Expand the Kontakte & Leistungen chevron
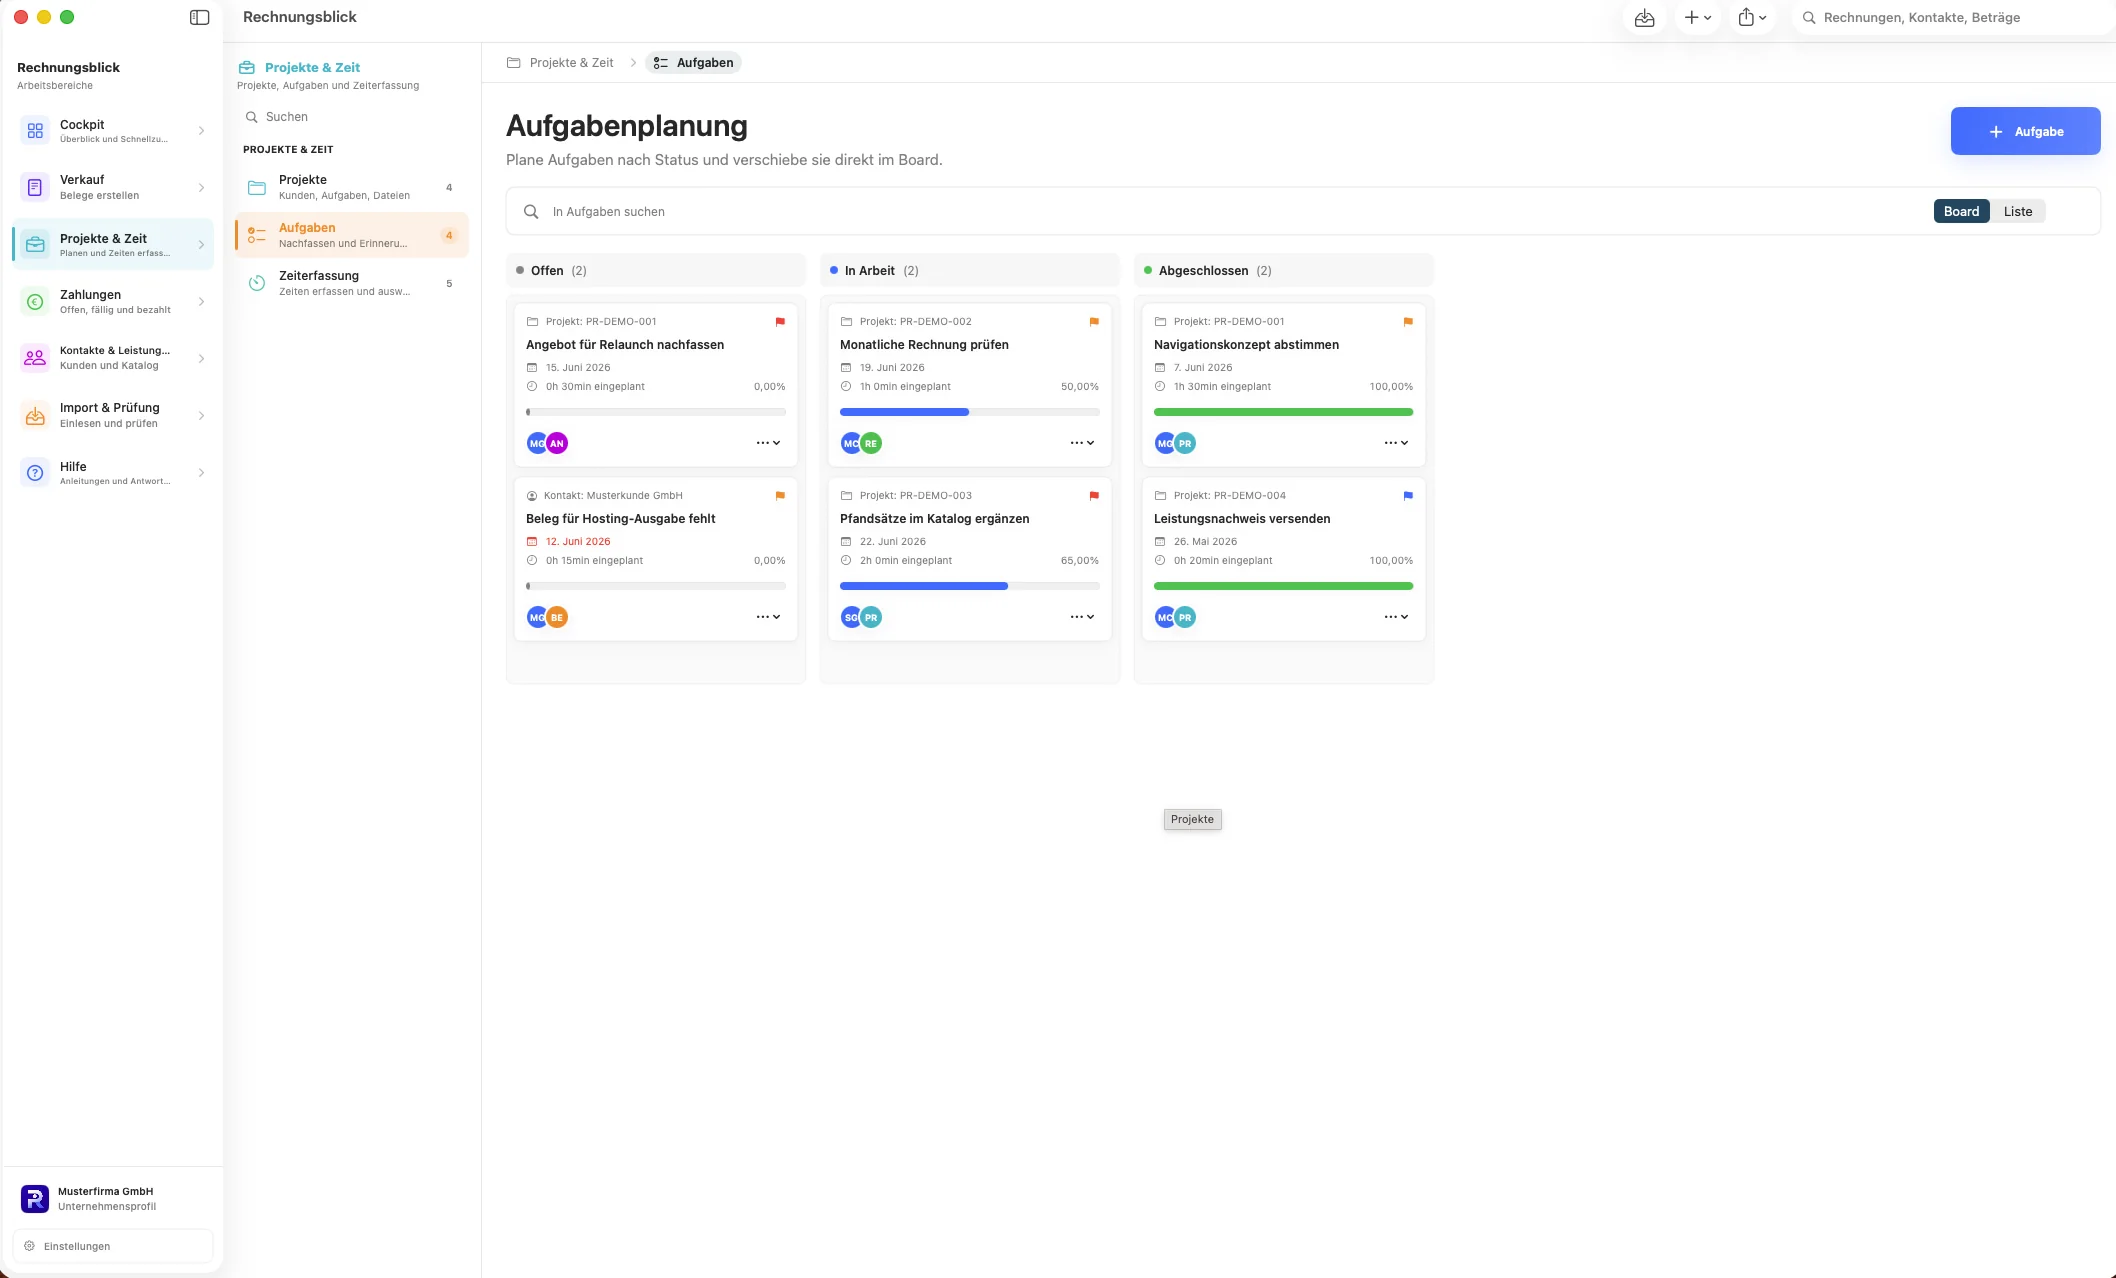This screenshot has width=2116, height=1278. [201, 358]
